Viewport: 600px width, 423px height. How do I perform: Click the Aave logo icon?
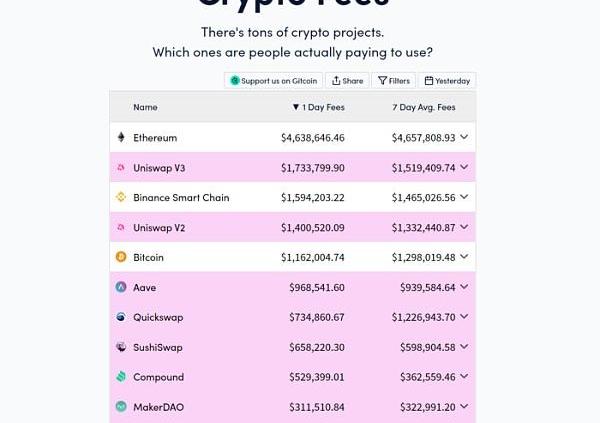121,287
